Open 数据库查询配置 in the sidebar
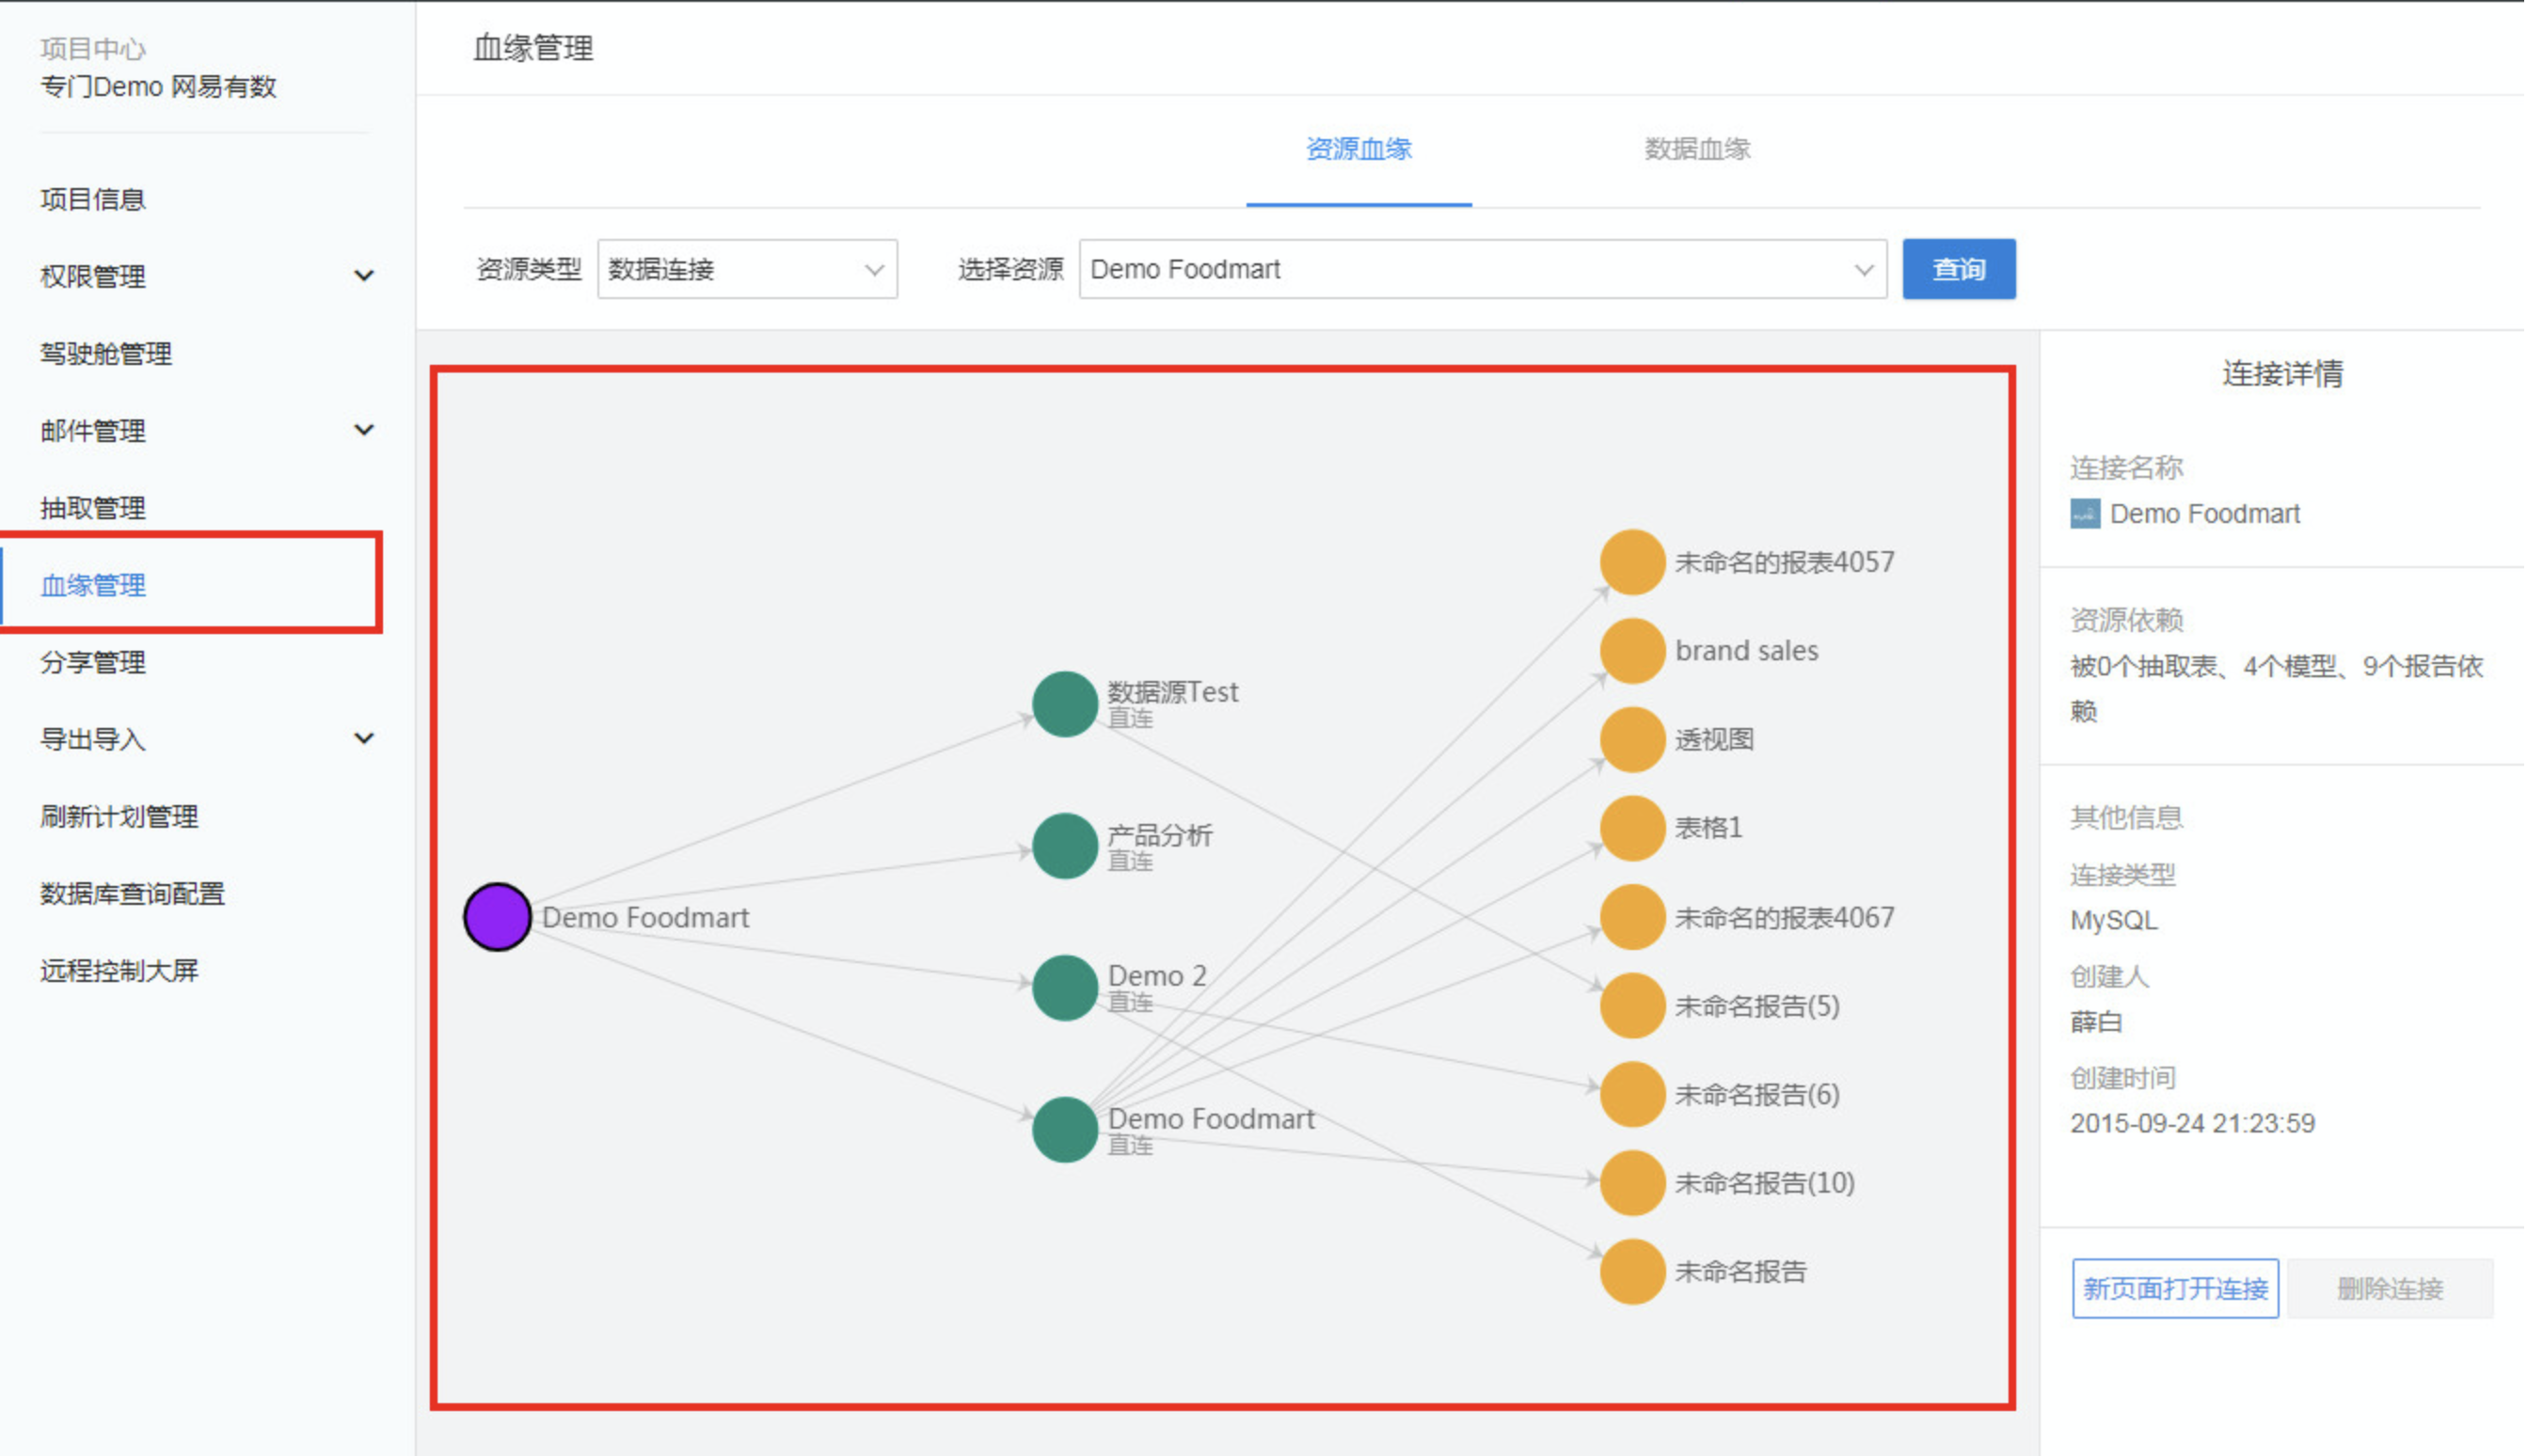The height and width of the screenshot is (1456, 2527). [132, 894]
